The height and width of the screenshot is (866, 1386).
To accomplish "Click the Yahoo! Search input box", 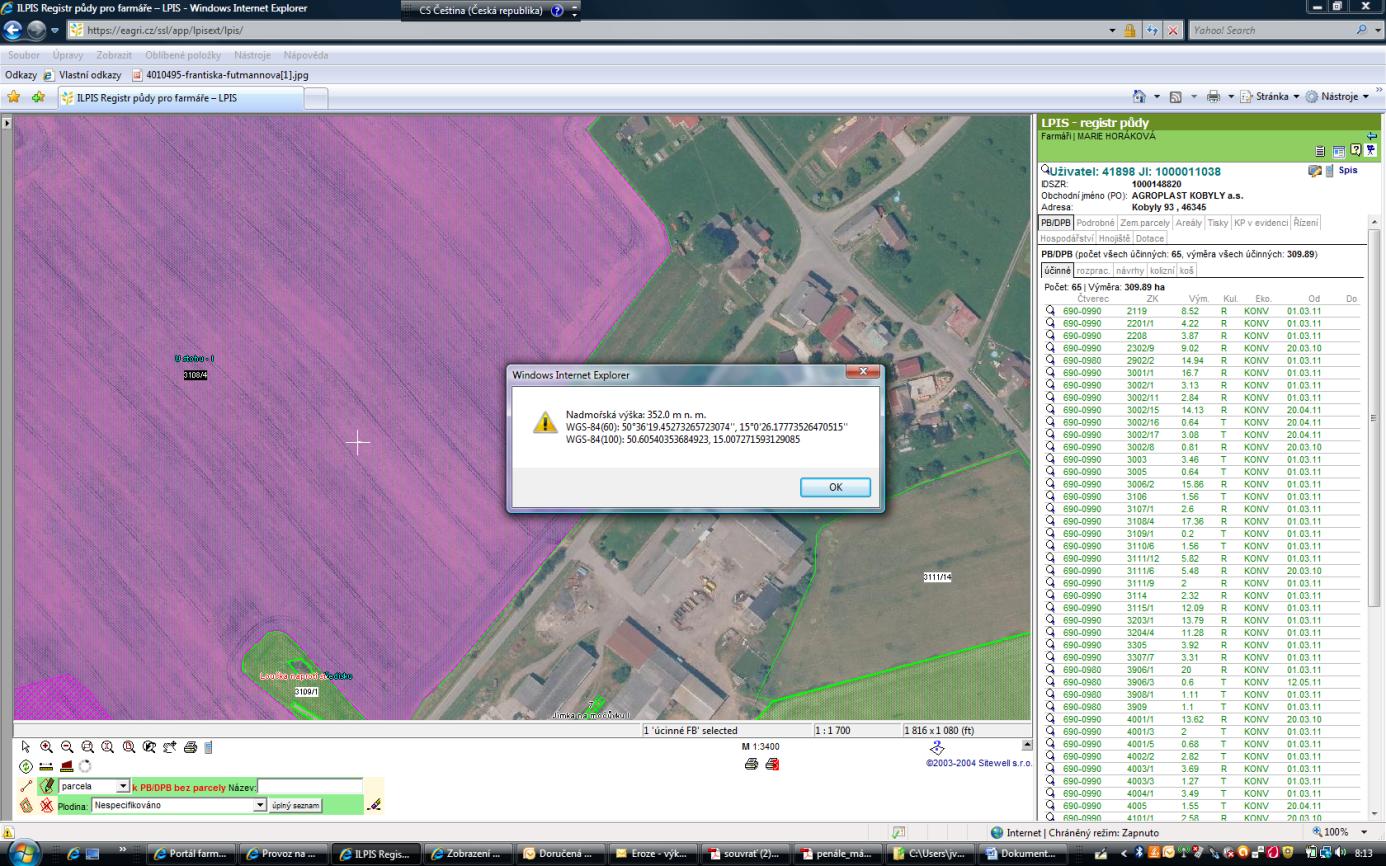I will click(1271, 30).
